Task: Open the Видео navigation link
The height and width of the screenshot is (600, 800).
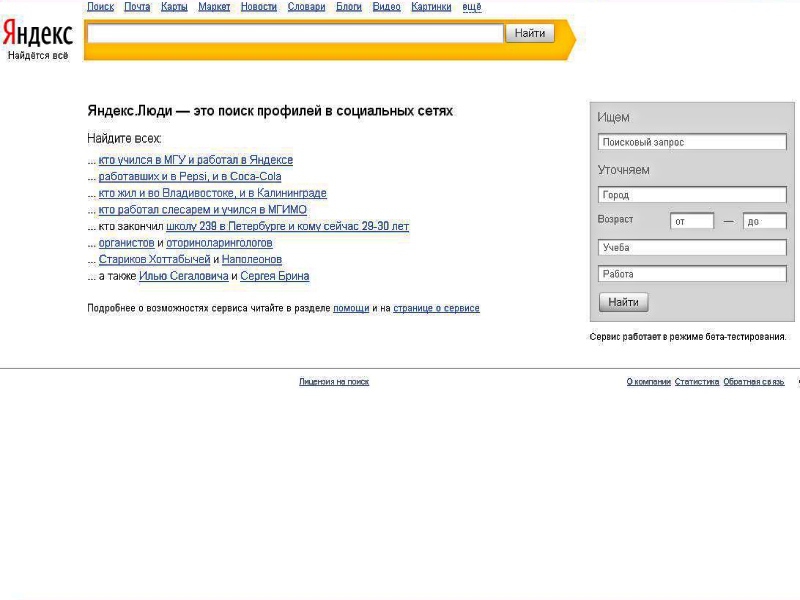Action: 386,7
